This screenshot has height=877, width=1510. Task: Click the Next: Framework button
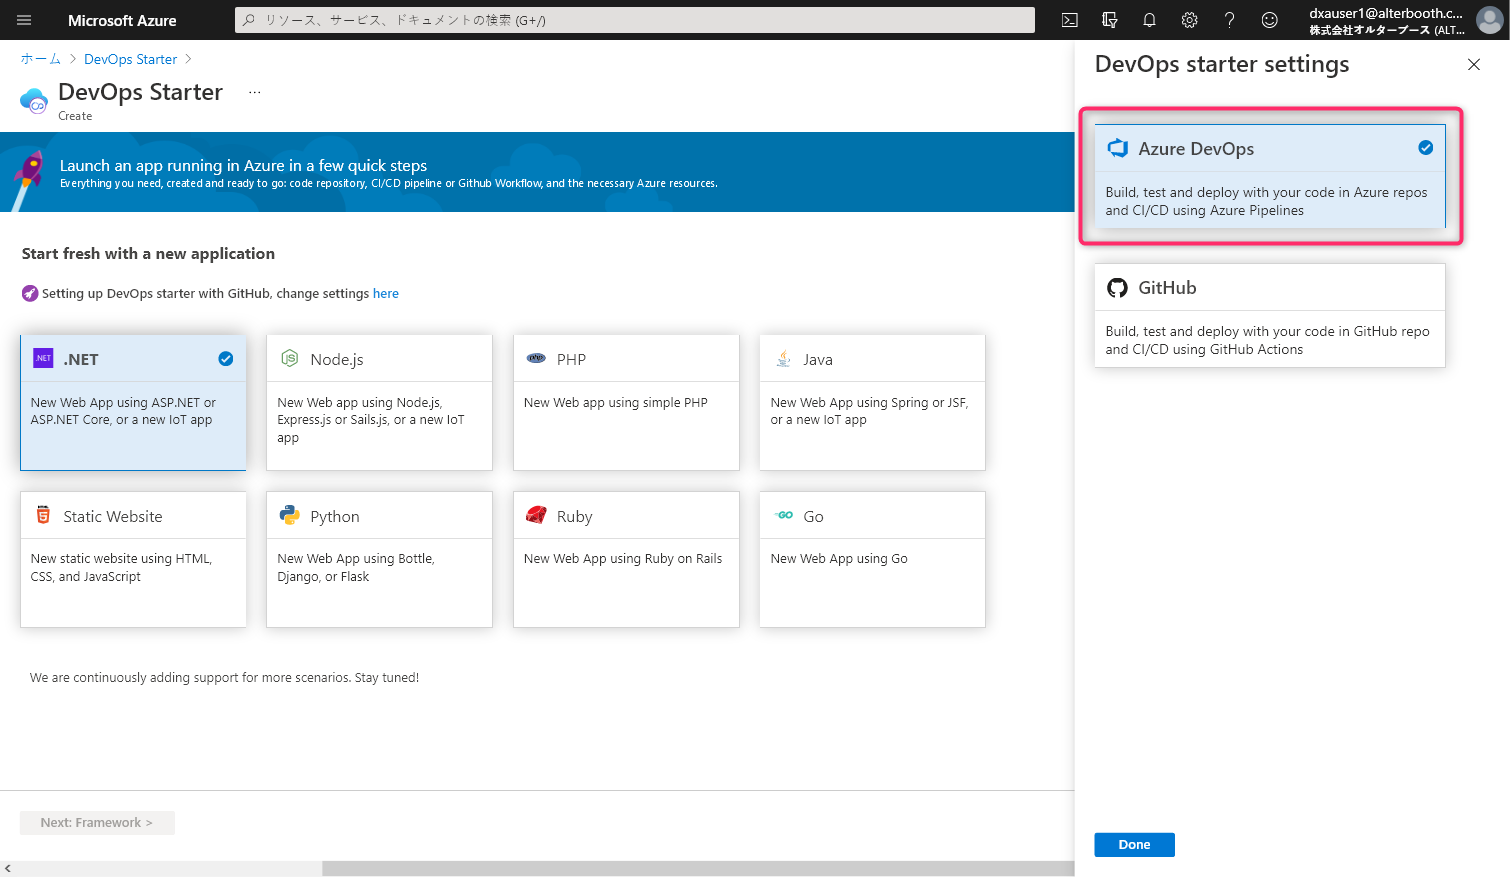[97, 822]
